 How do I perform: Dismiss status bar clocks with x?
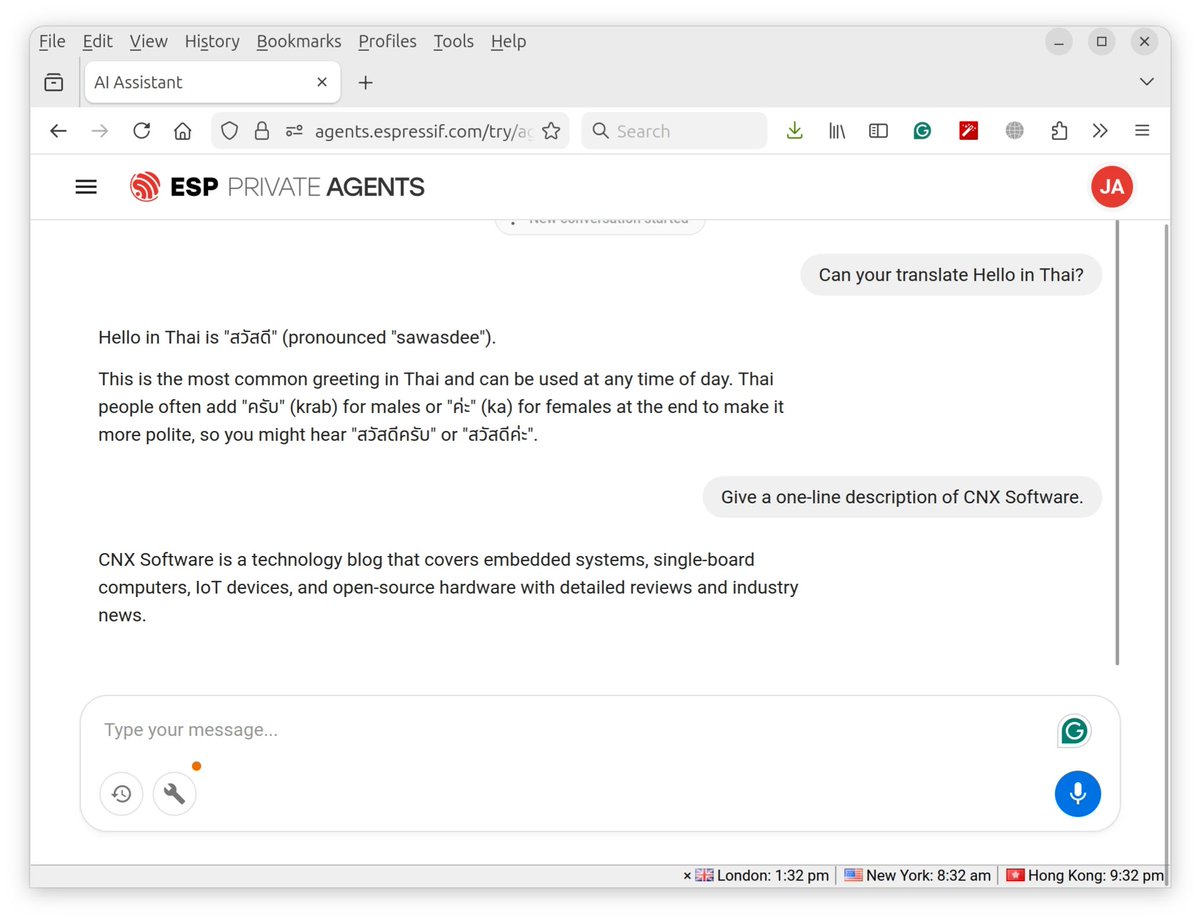[x=687, y=876]
